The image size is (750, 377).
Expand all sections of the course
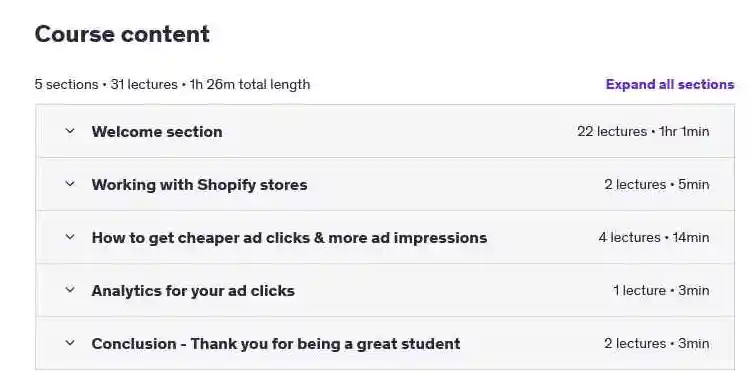(x=670, y=84)
